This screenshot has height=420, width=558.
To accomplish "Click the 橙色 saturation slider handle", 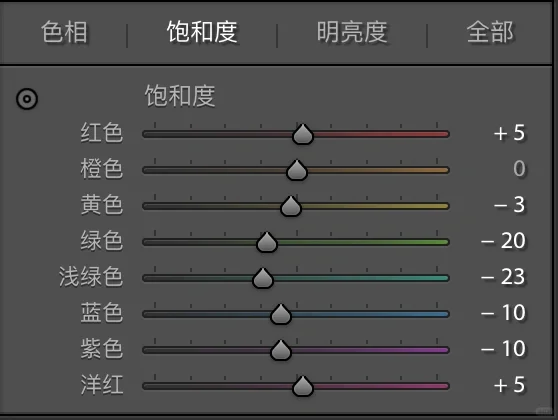I will point(297,170).
